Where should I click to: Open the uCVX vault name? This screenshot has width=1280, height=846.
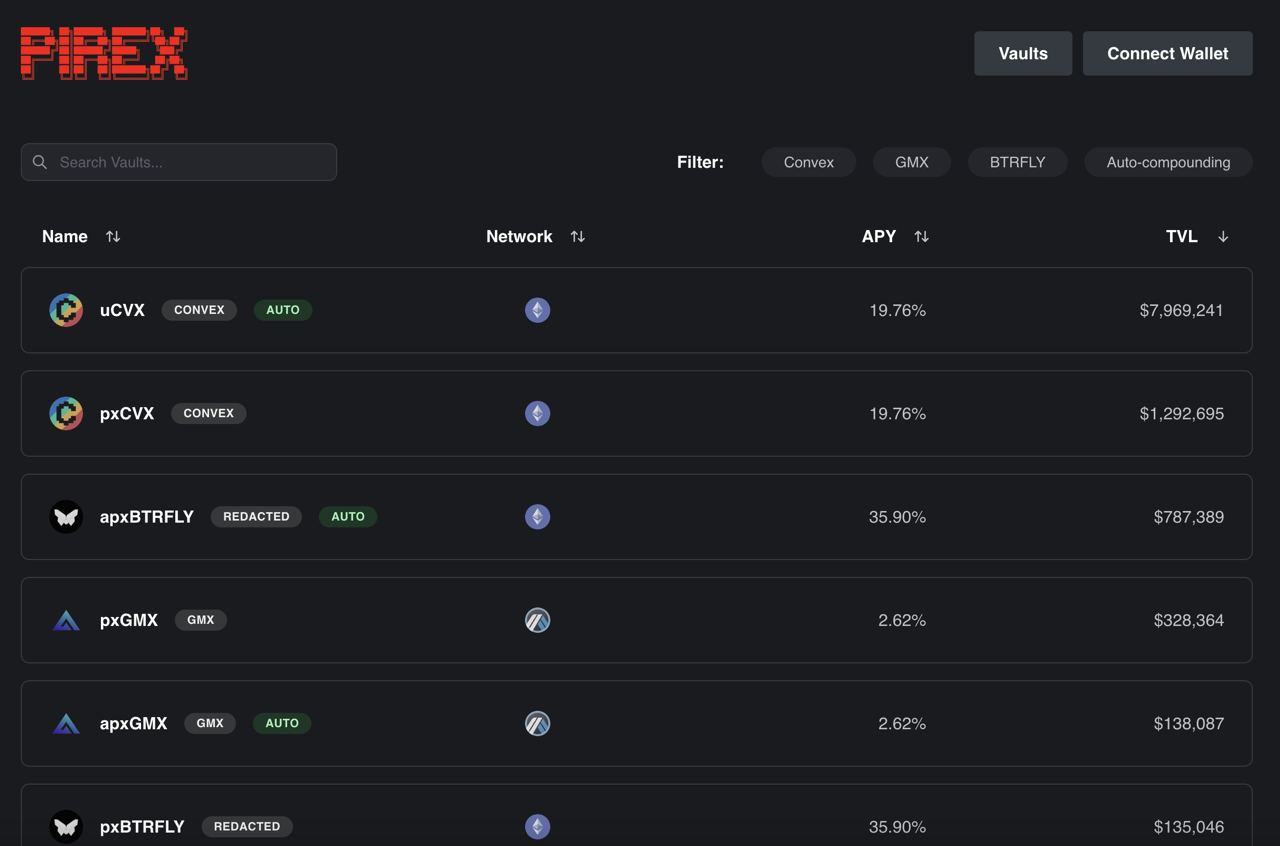122,310
